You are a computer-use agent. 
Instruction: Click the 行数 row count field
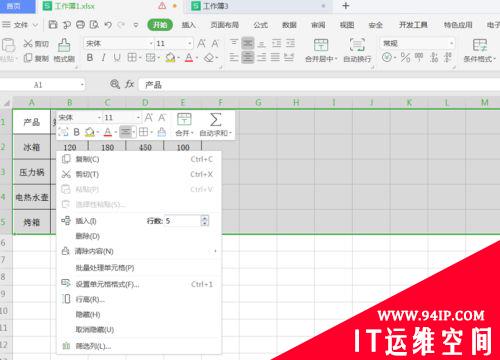[182, 221]
